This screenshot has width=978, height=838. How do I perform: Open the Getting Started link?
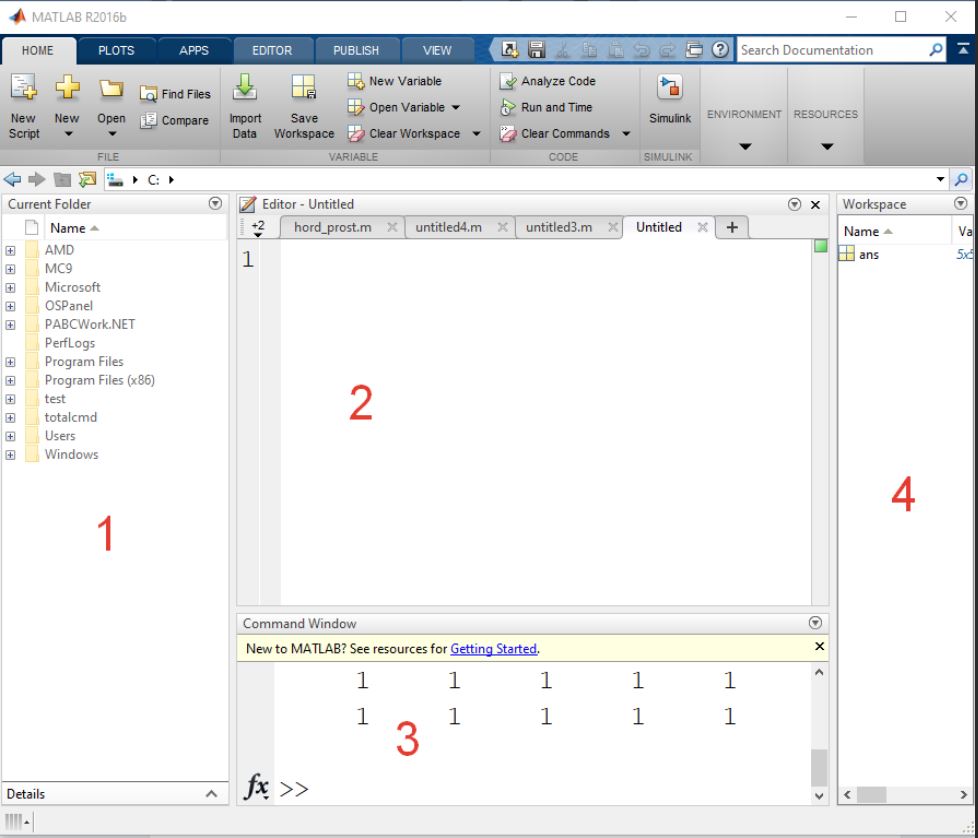click(493, 648)
